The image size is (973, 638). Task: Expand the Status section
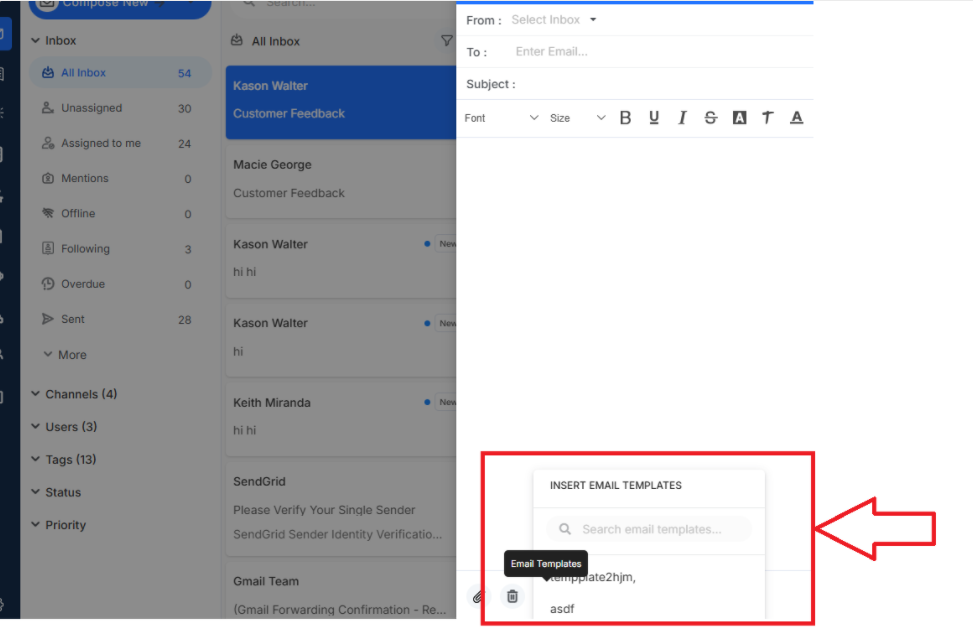[56, 493]
